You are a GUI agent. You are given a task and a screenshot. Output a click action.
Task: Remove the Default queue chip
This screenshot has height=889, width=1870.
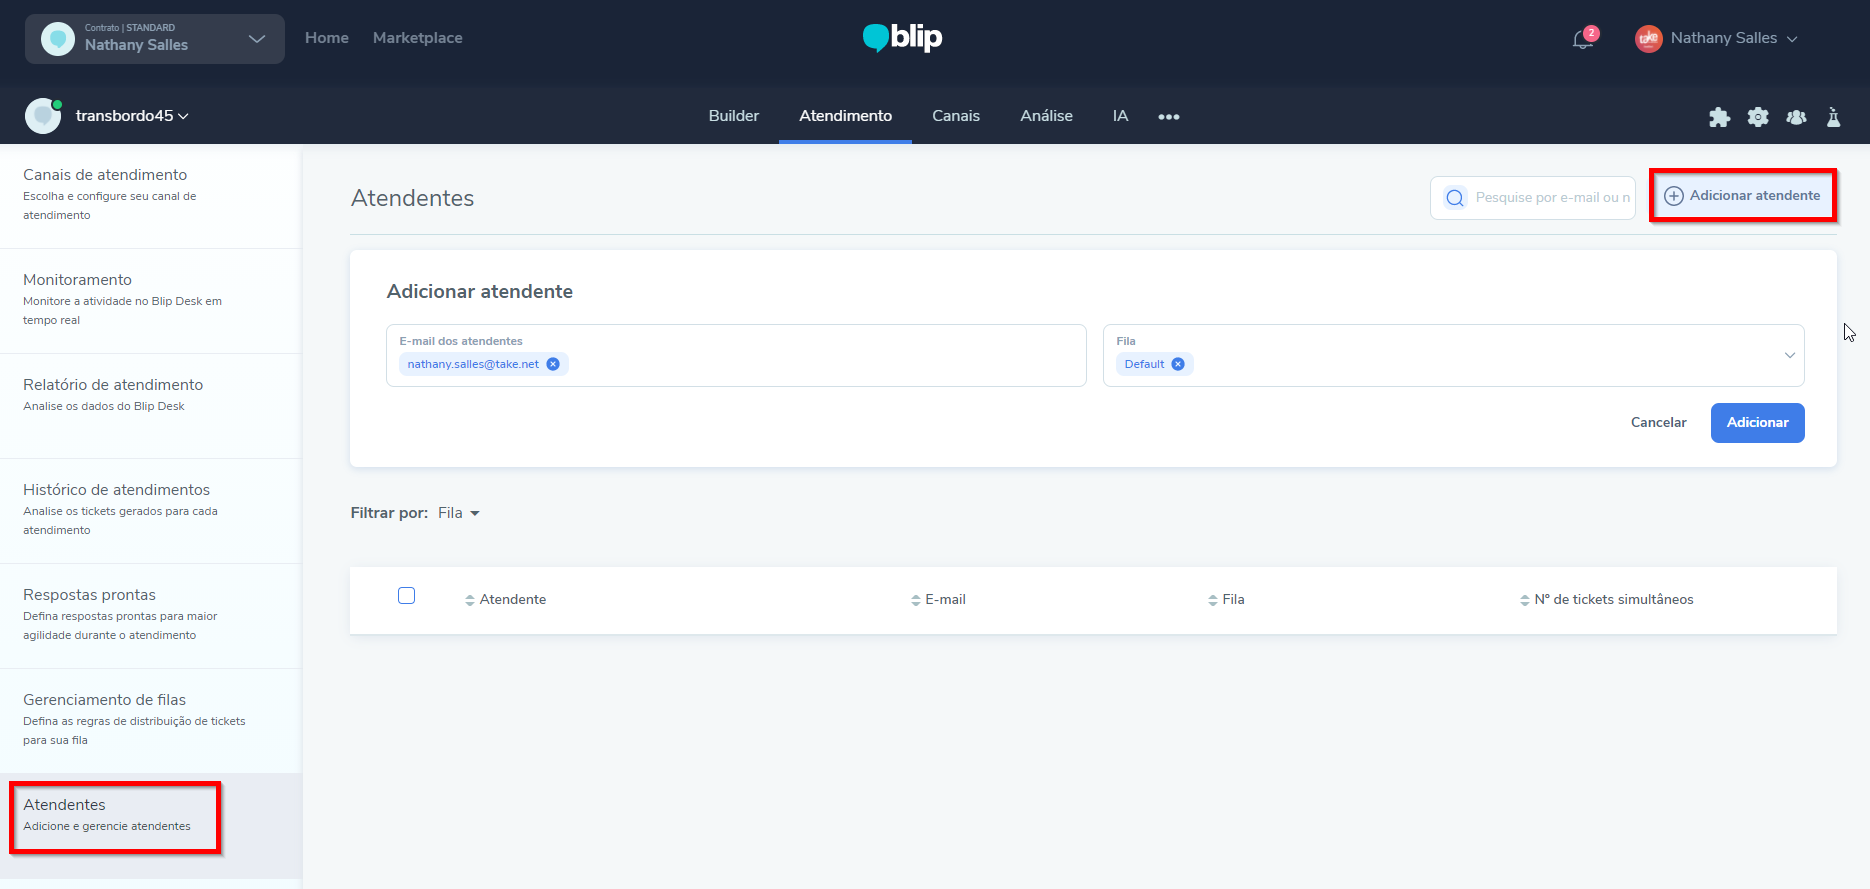[x=1178, y=364]
